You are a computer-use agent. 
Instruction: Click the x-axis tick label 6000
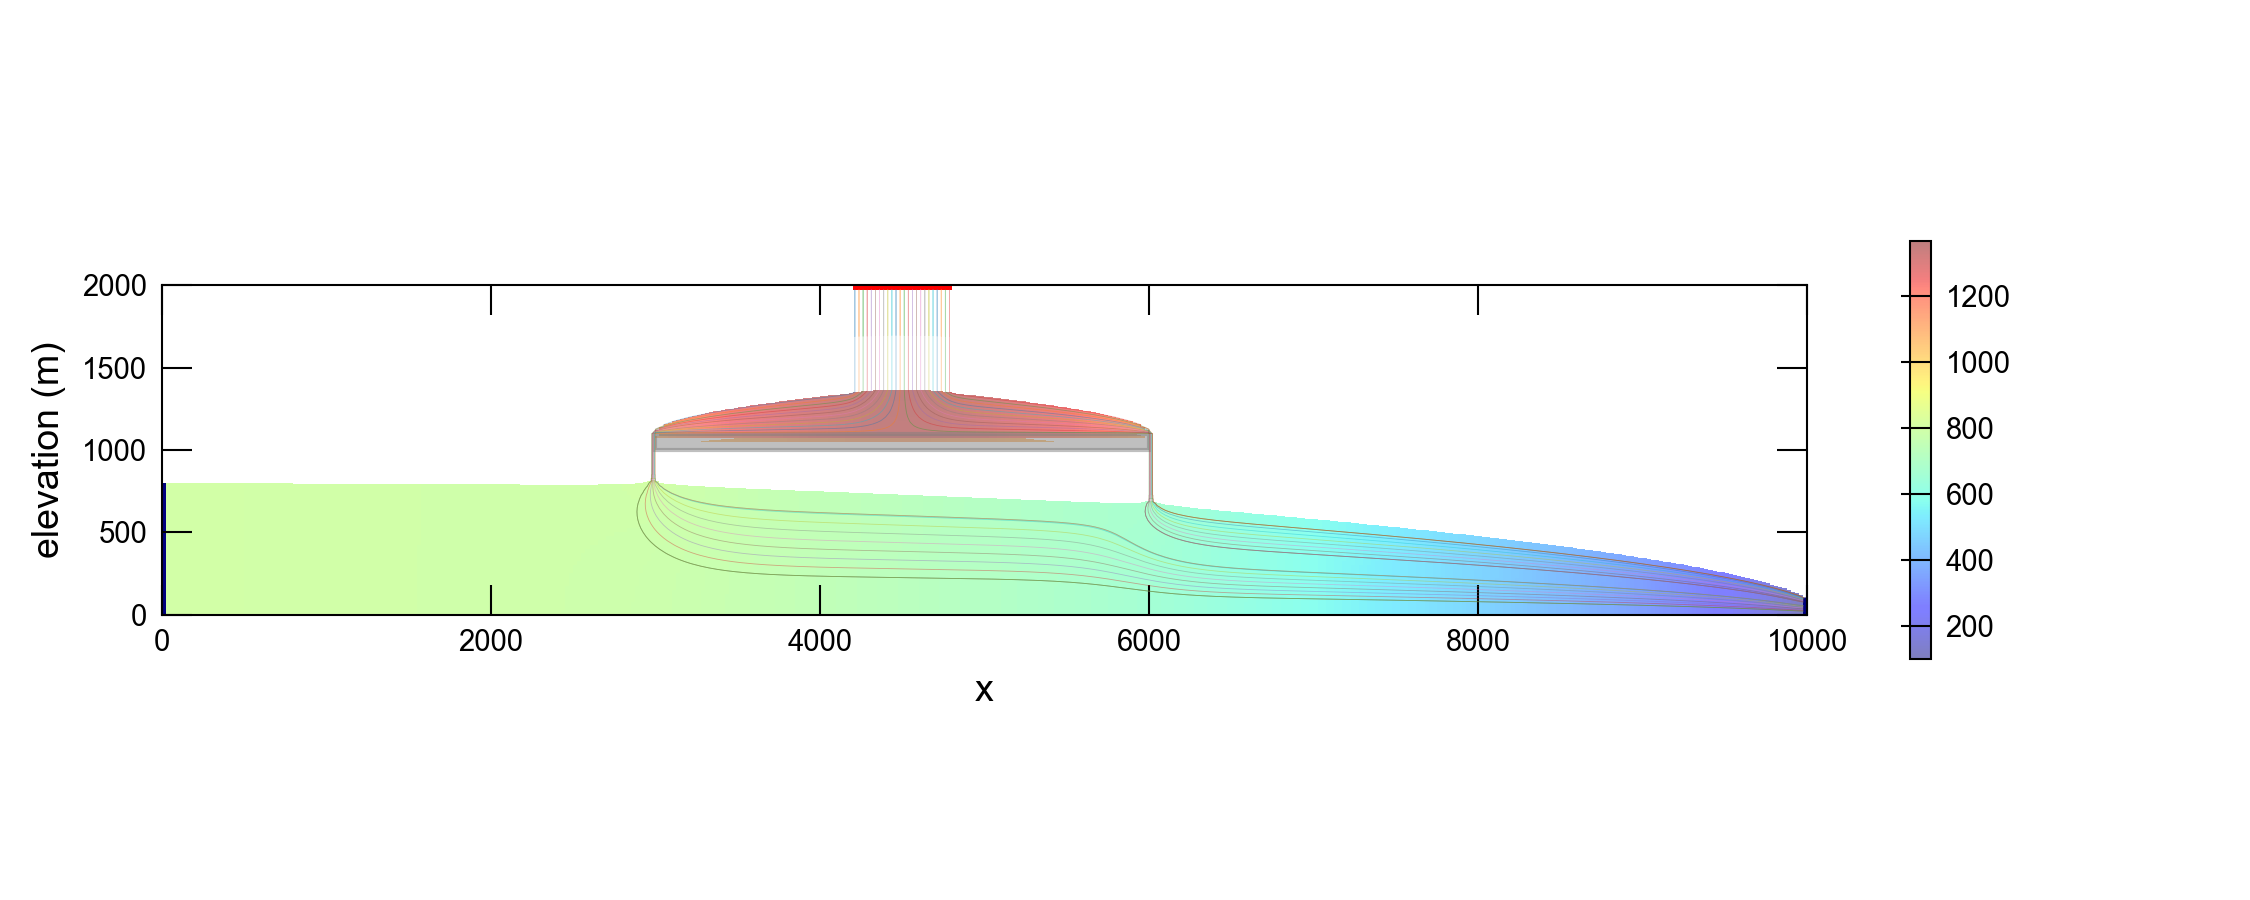[x=1148, y=641]
